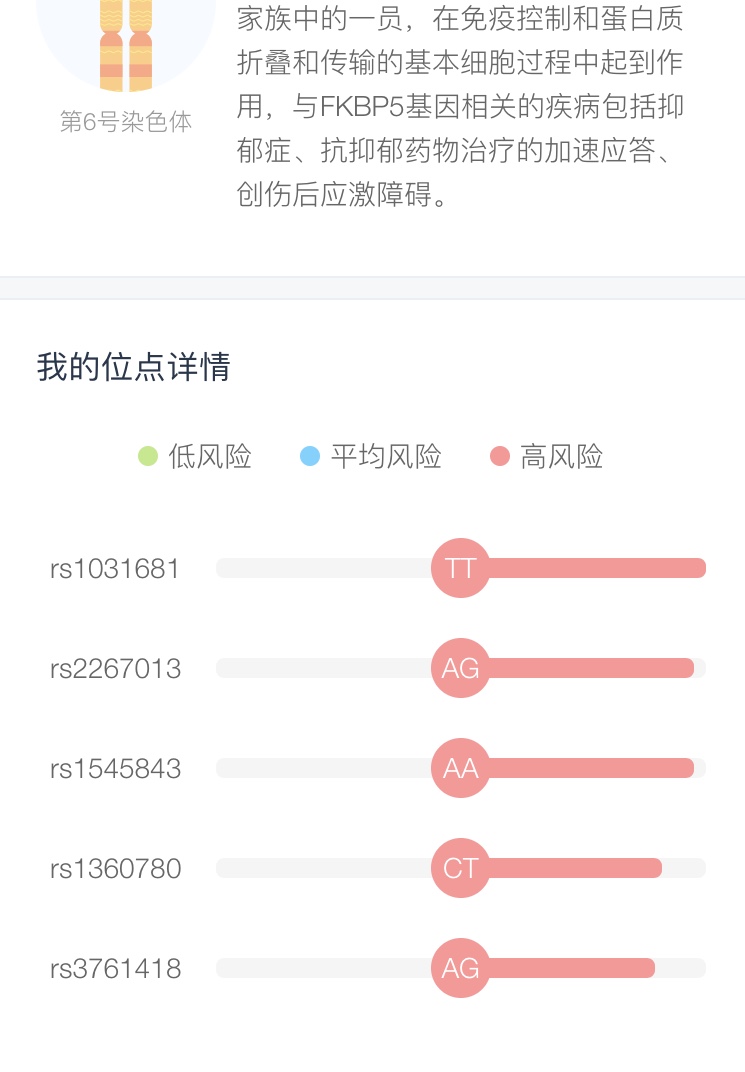Tap the red high-risk legend dot
The width and height of the screenshot is (745, 1072).
coord(500,456)
